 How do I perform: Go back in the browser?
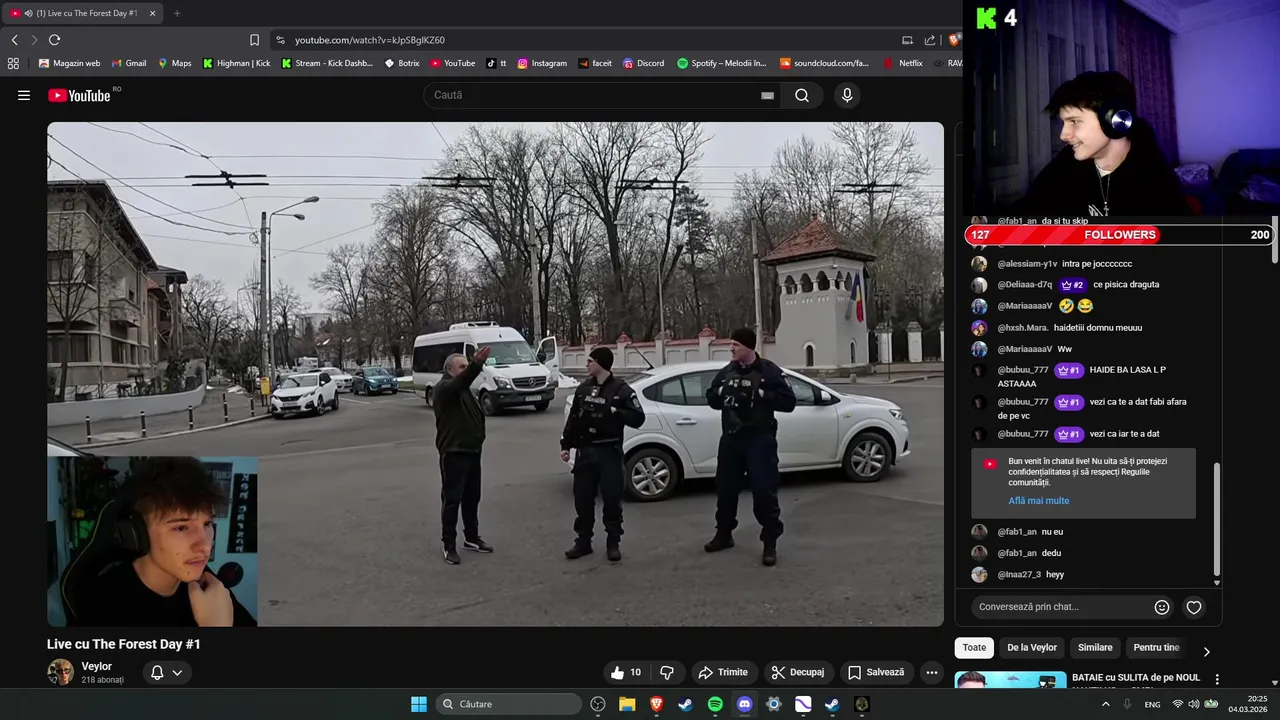[x=15, y=40]
